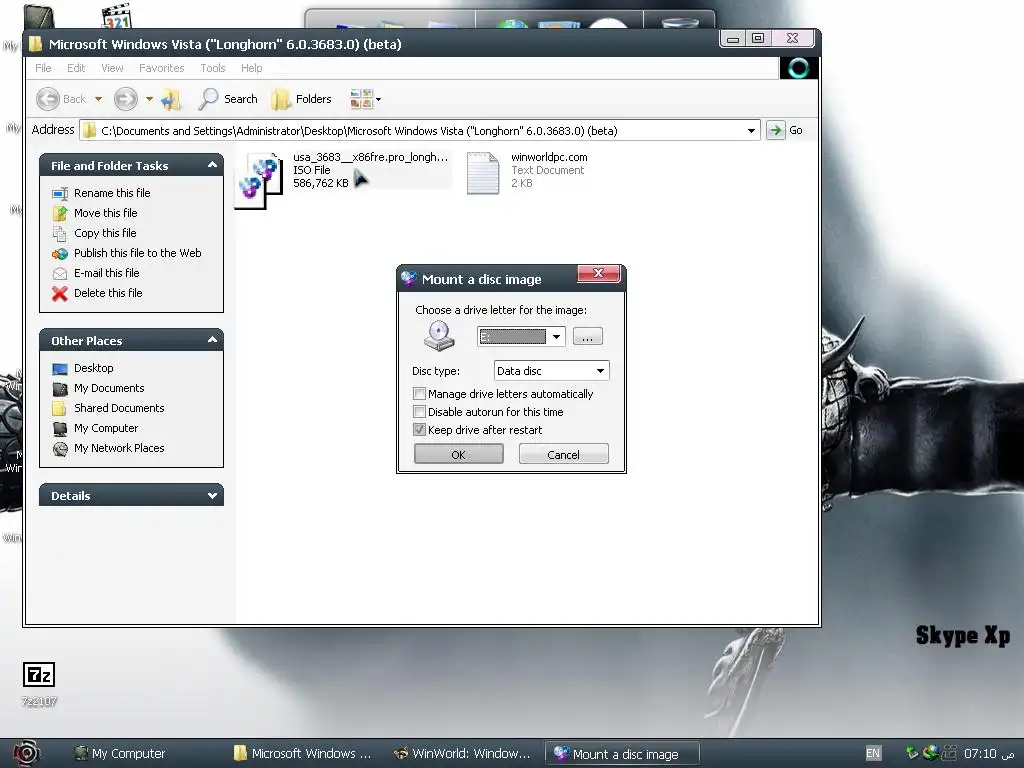Click the Desktop icon in Other Places

click(59, 368)
